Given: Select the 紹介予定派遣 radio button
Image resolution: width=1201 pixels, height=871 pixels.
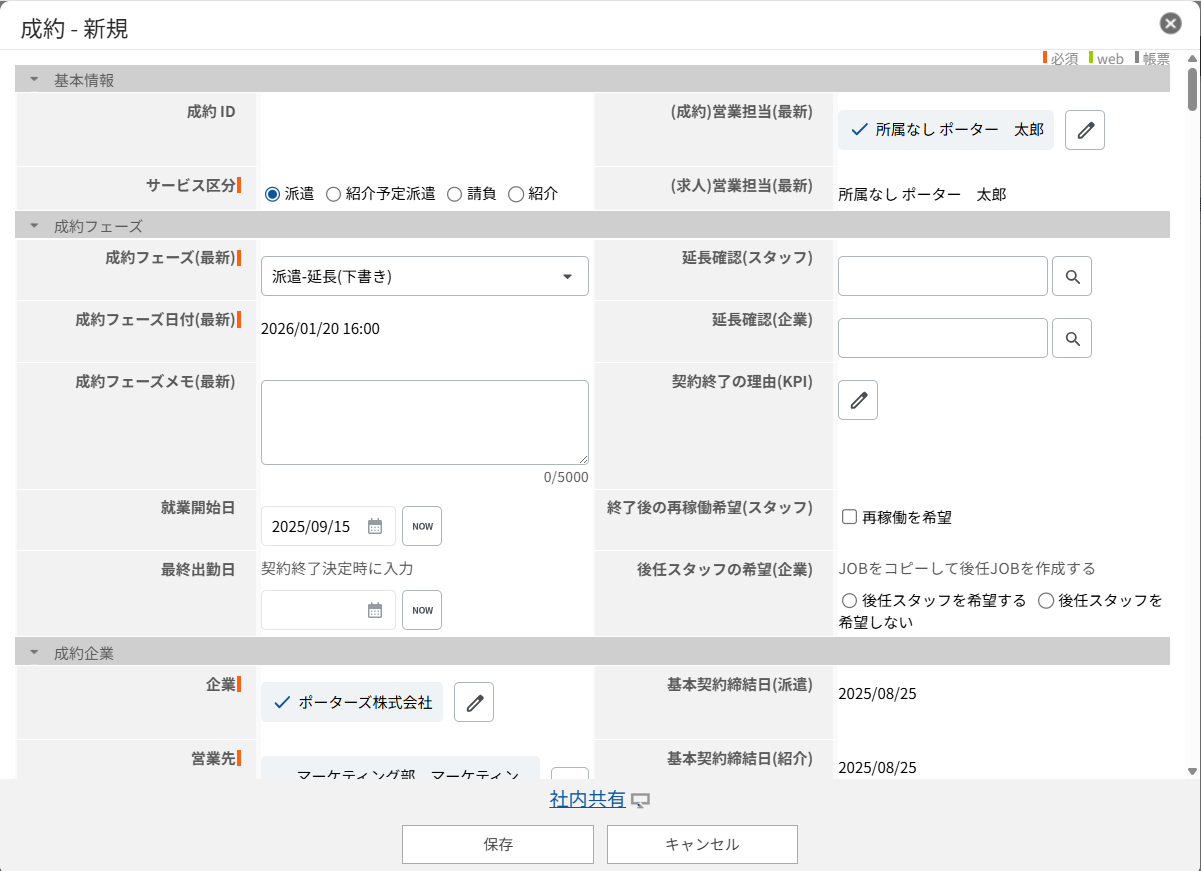Looking at the screenshot, I should tap(334, 194).
